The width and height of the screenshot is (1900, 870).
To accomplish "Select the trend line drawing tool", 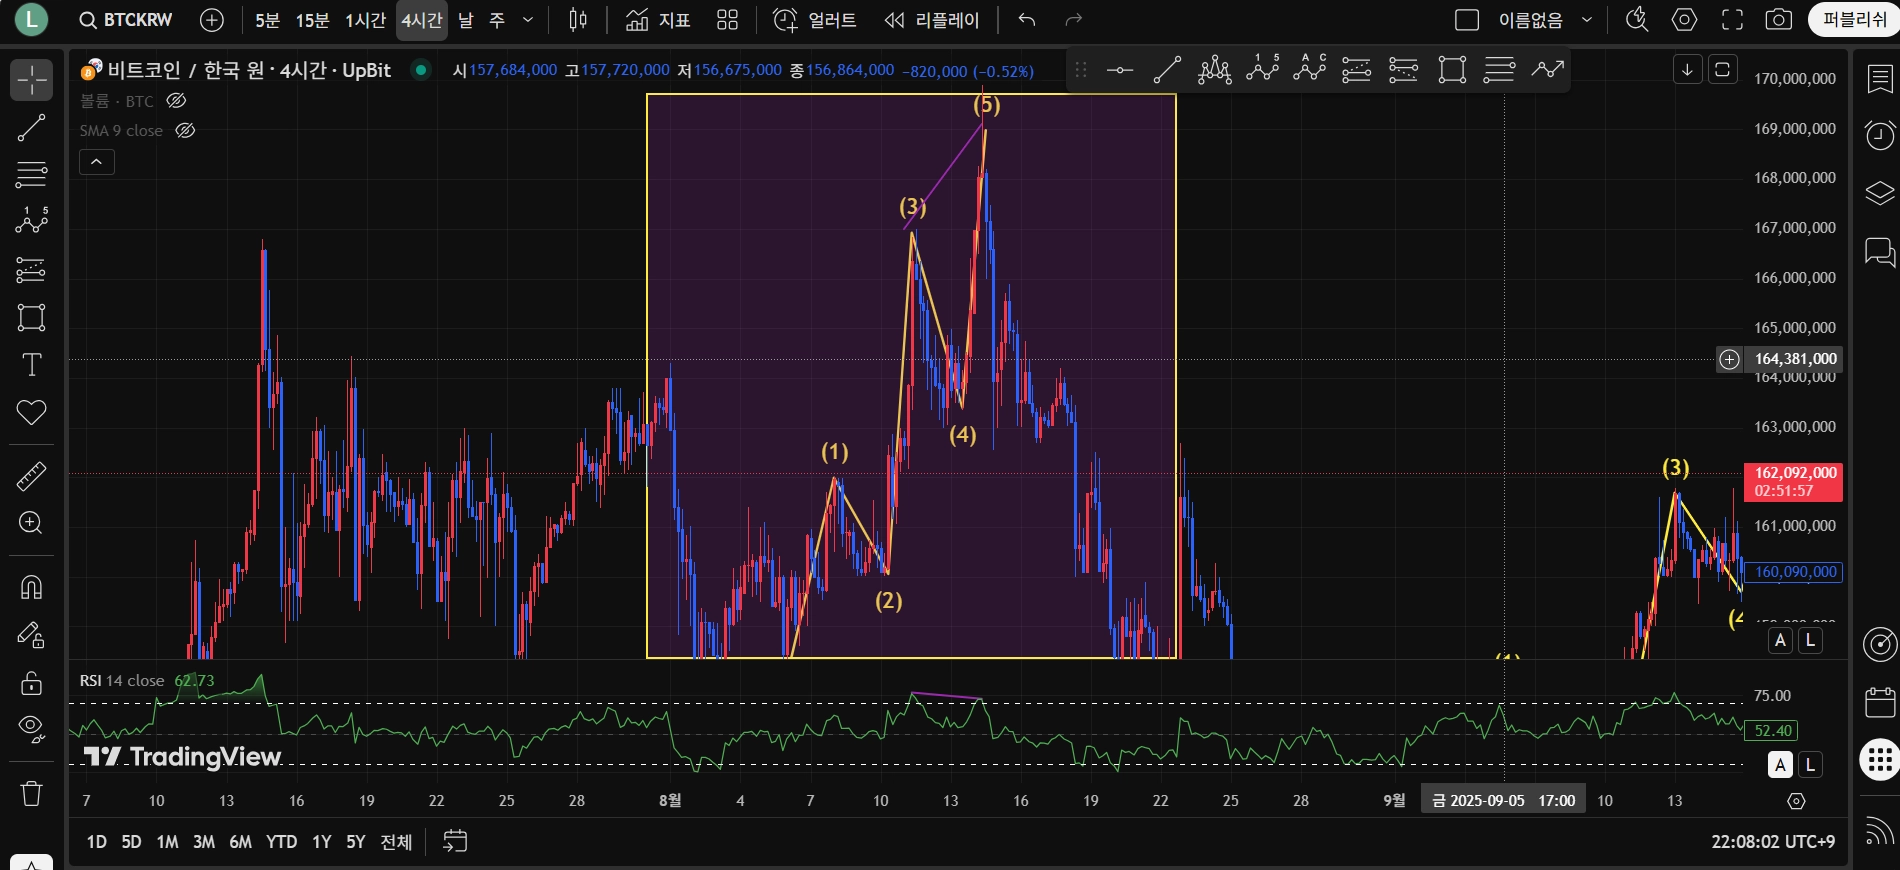I will pyautogui.click(x=31, y=128).
